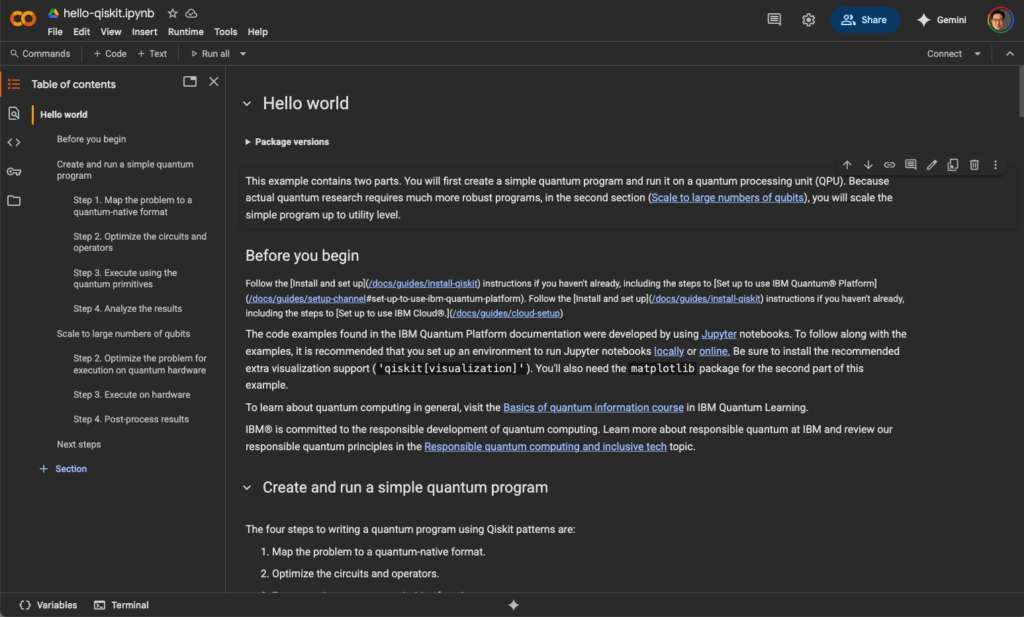Pop out Table of contents into new tab
This screenshot has height=617, width=1024.
[x=189, y=82]
